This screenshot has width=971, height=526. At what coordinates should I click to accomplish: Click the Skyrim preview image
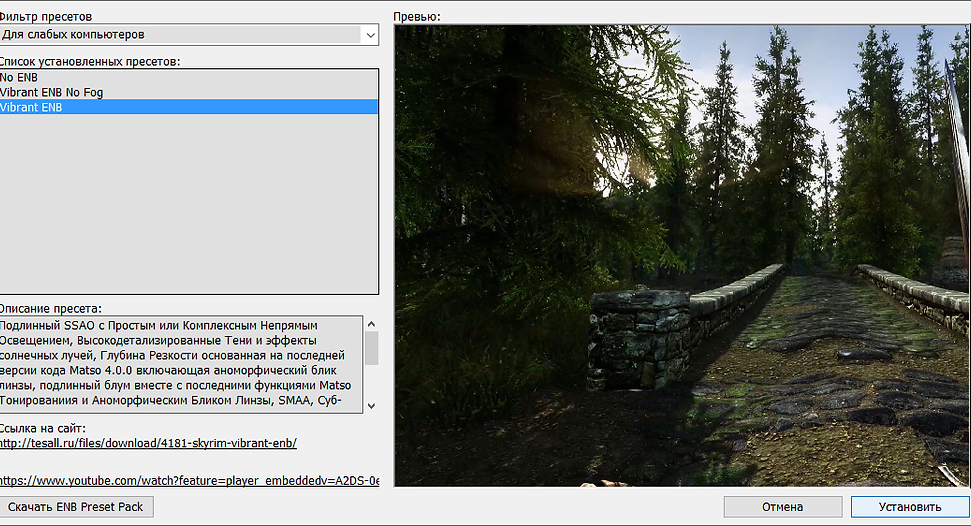pos(682,255)
